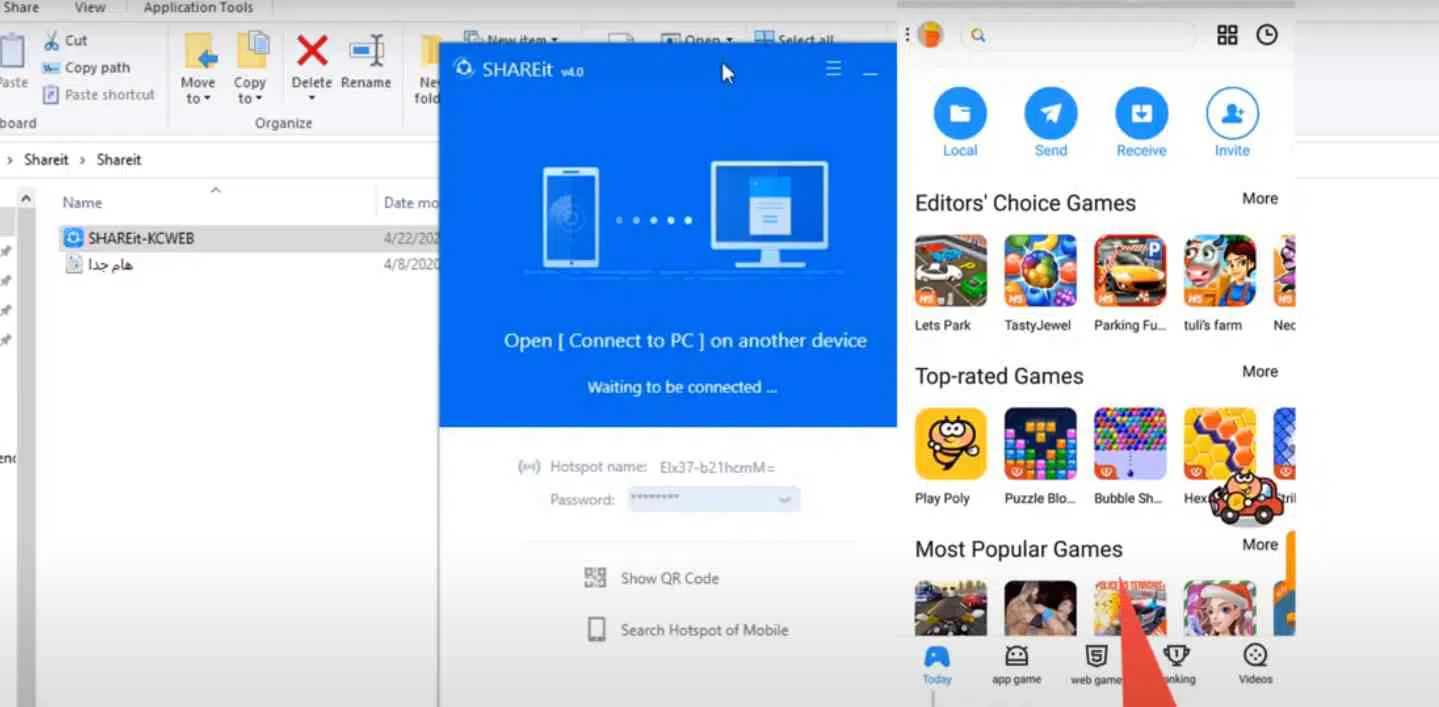
Task: Click More next to Top-rated Games
Action: pyautogui.click(x=1260, y=372)
